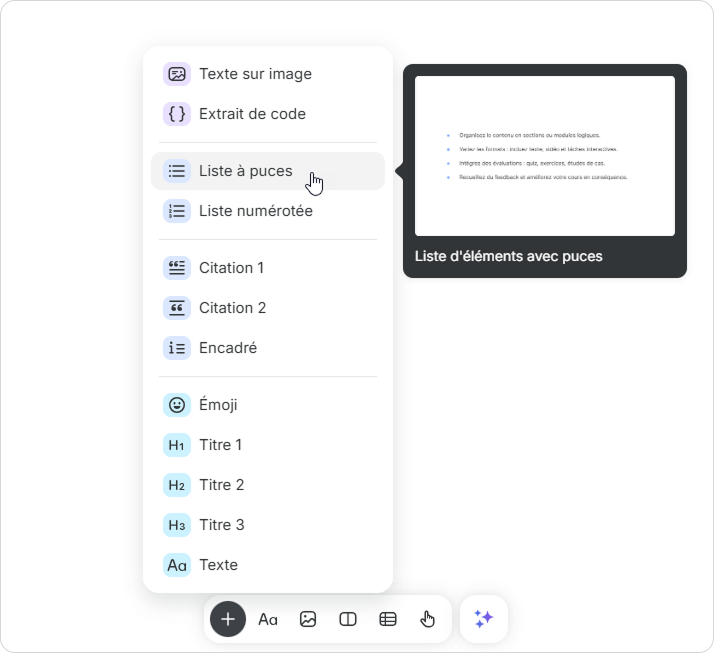Image resolution: width=714 pixels, height=653 pixels.
Task: Select Titre 2 heading option
Action: coord(221,485)
